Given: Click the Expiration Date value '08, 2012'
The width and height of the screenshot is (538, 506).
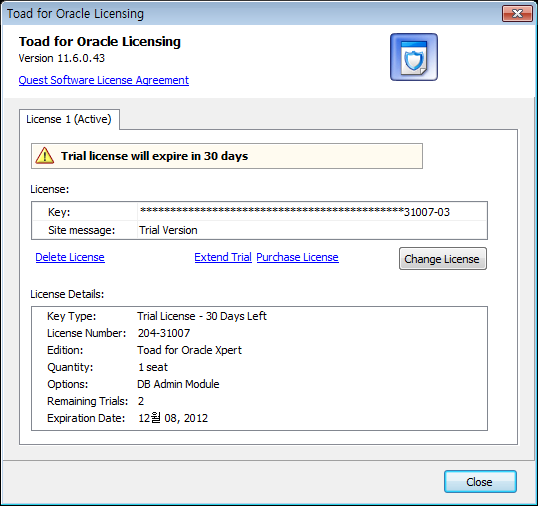Looking at the screenshot, I should coord(186,418).
